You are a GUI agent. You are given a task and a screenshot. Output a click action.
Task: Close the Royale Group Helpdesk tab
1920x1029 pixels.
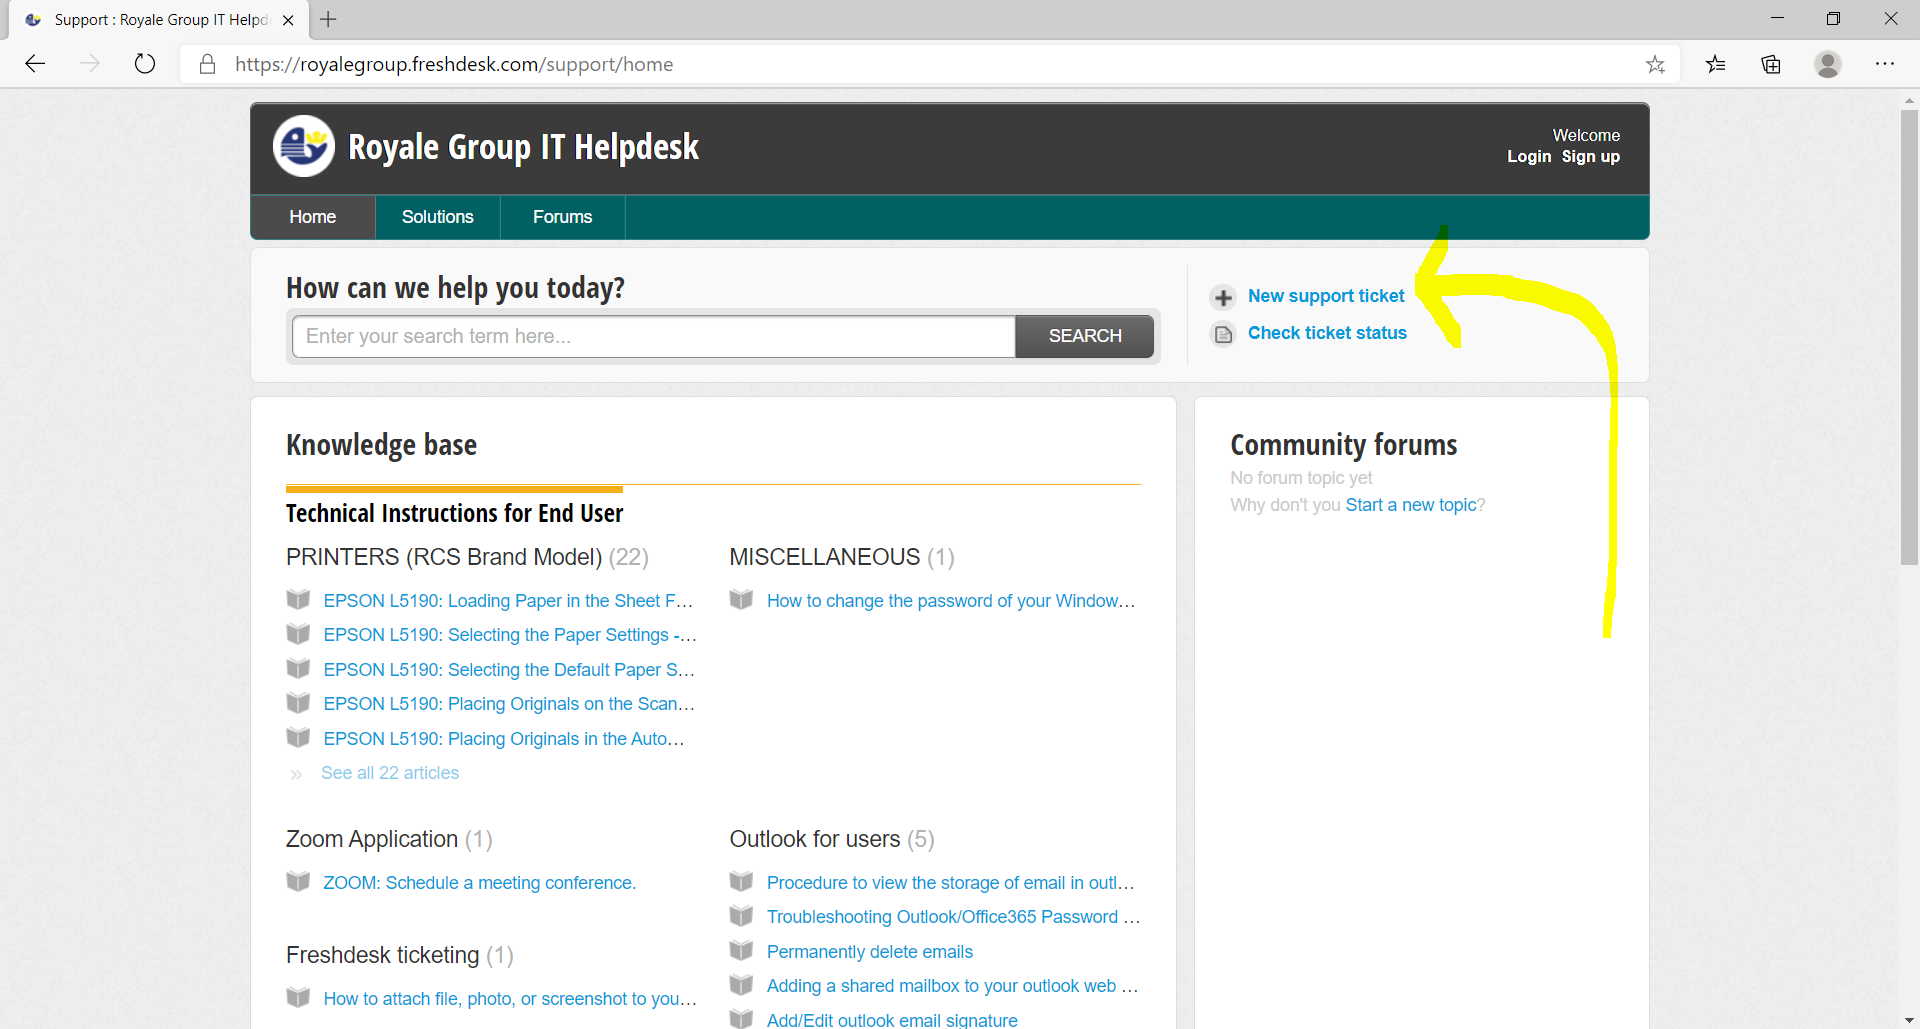point(288,20)
